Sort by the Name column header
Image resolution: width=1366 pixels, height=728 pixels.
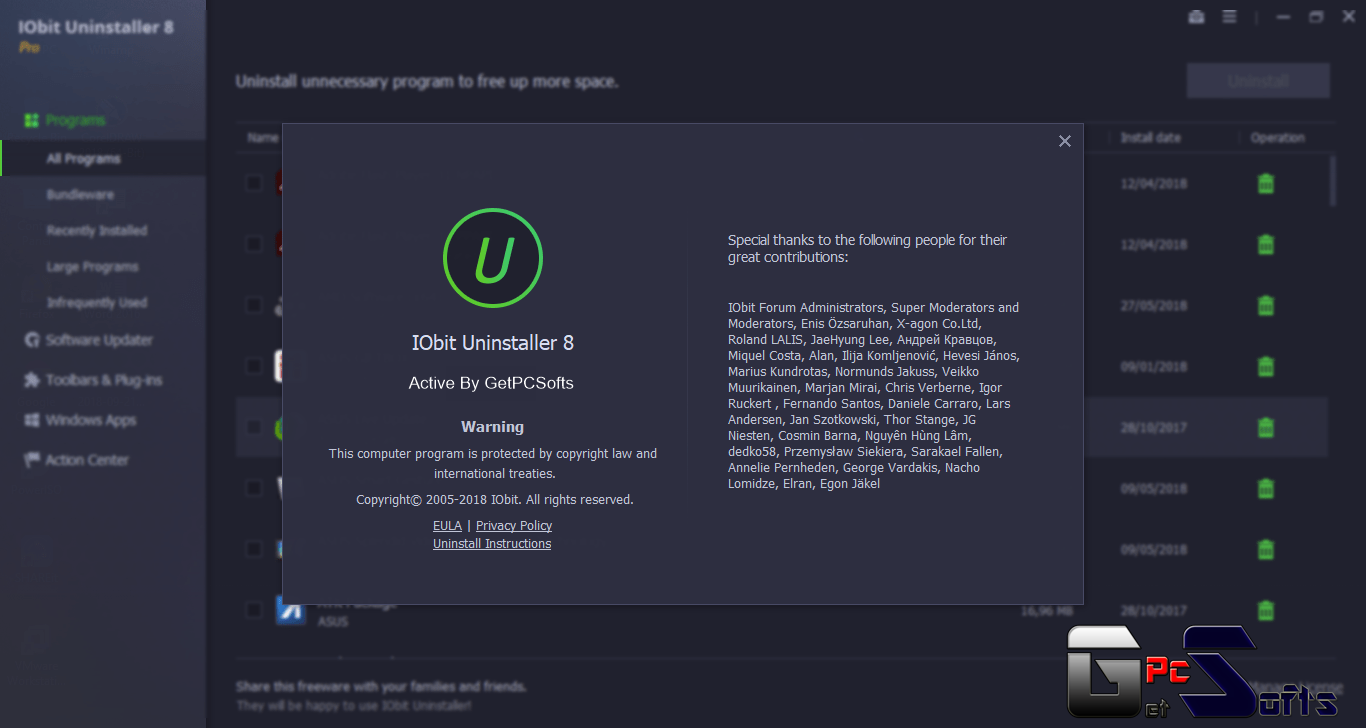[x=263, y=138]
